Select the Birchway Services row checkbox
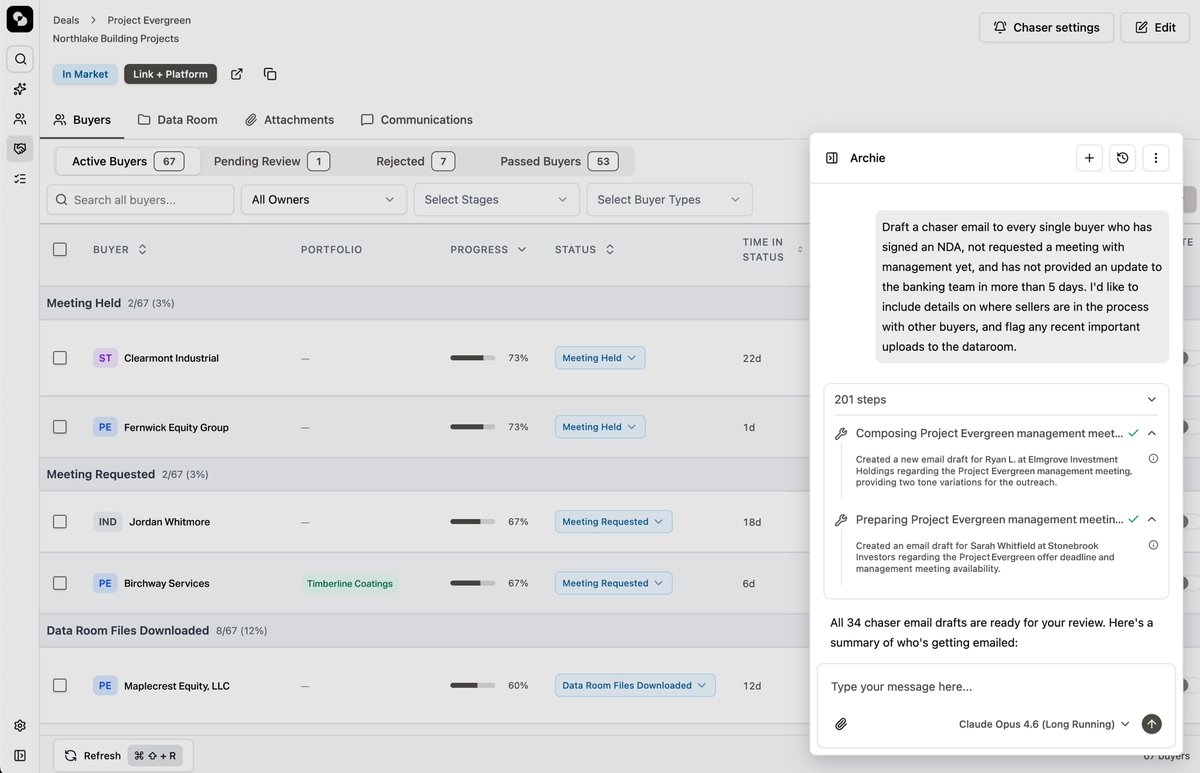 click(60, 583)
